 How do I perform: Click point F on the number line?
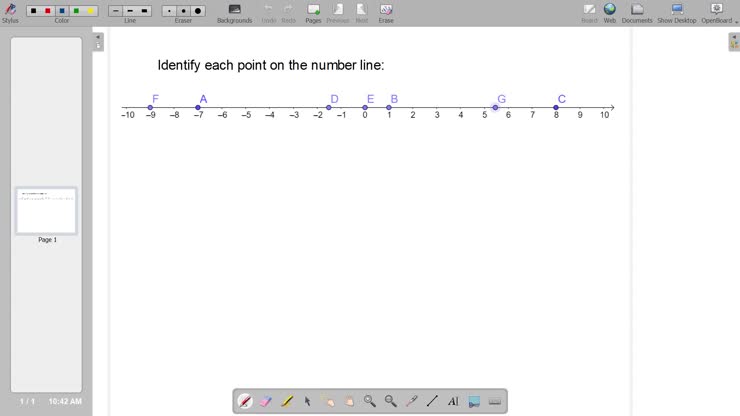tap(150, 108)
